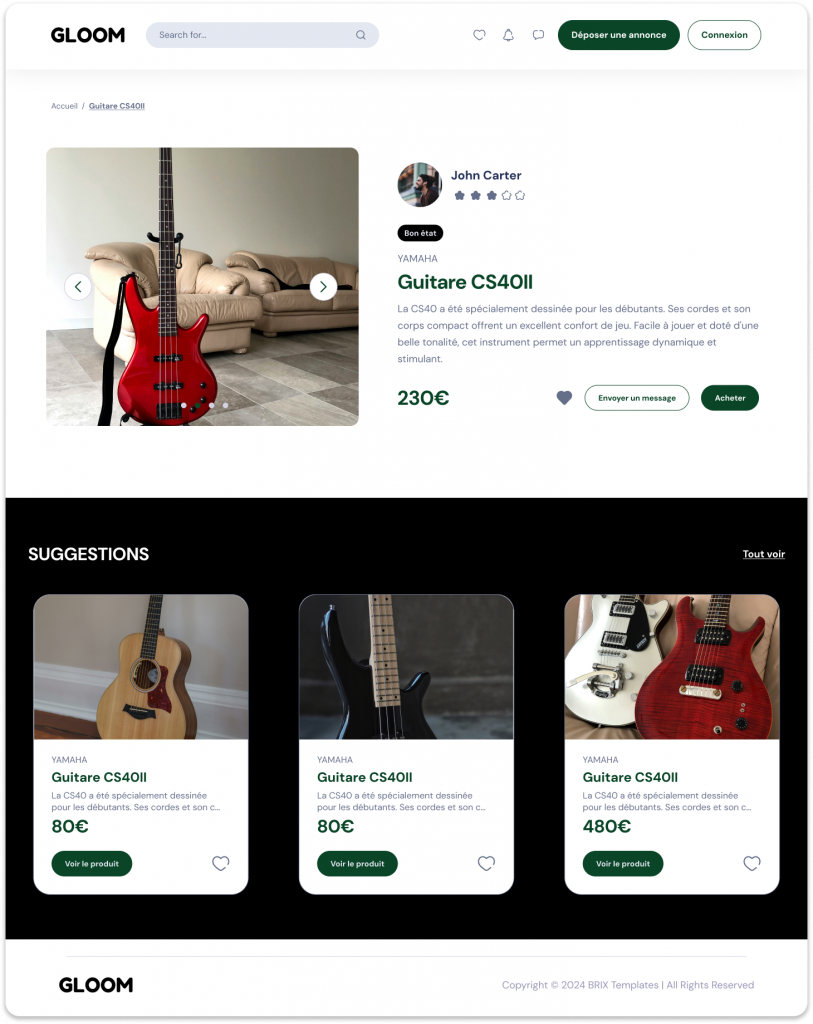This screenshot has width=813, height=1024.
Task: Click the Guitare CS40II breadcrumb
Action: tap(117, 106)
